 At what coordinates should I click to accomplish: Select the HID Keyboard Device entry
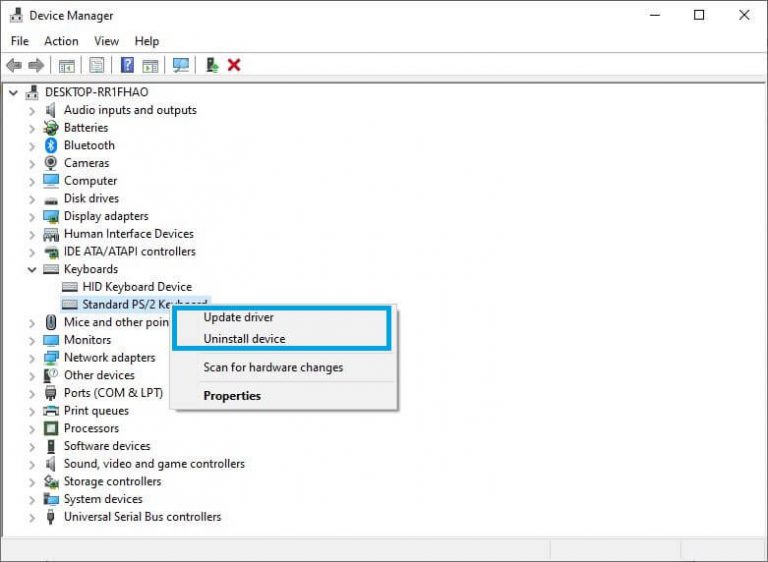click(x=137, y=287)
